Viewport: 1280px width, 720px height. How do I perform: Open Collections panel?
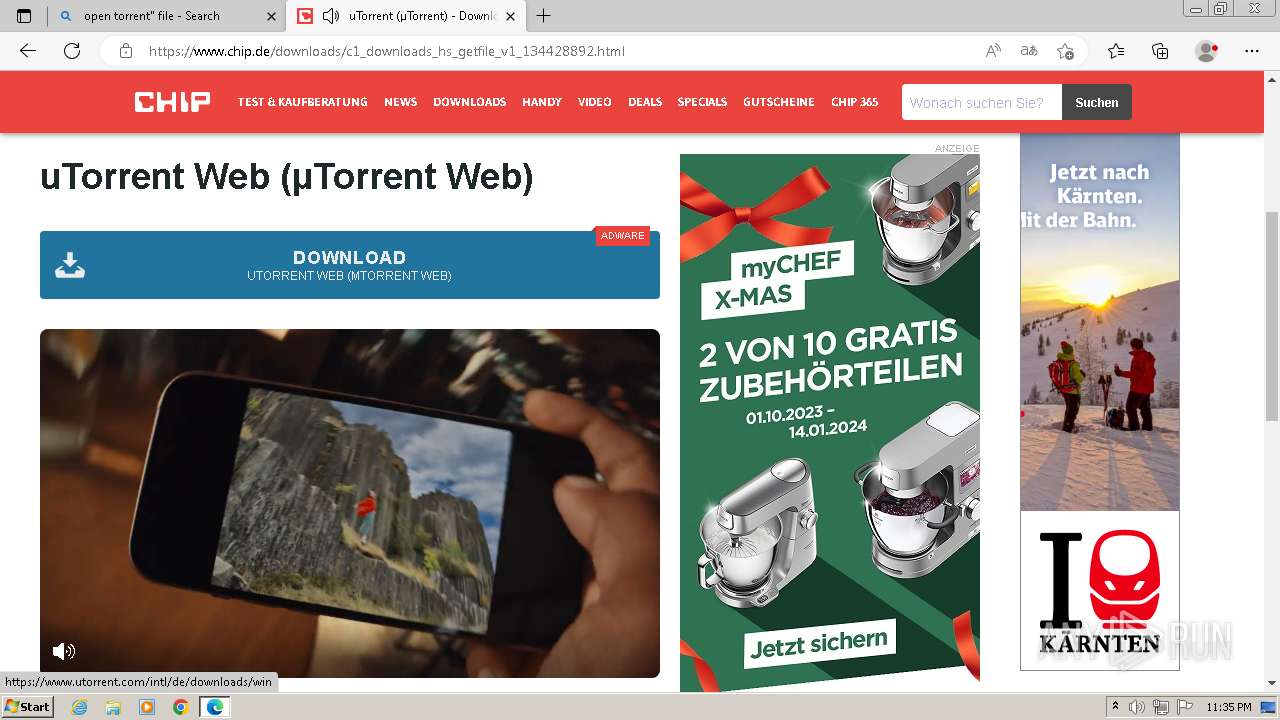(x=1160, y=51)
